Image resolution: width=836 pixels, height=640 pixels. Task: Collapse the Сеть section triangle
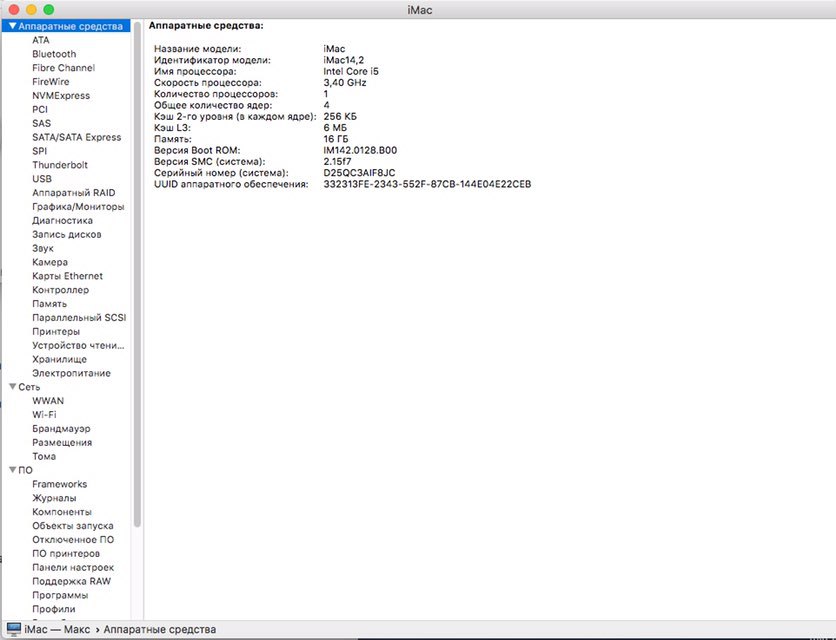(x=12, y=387)
